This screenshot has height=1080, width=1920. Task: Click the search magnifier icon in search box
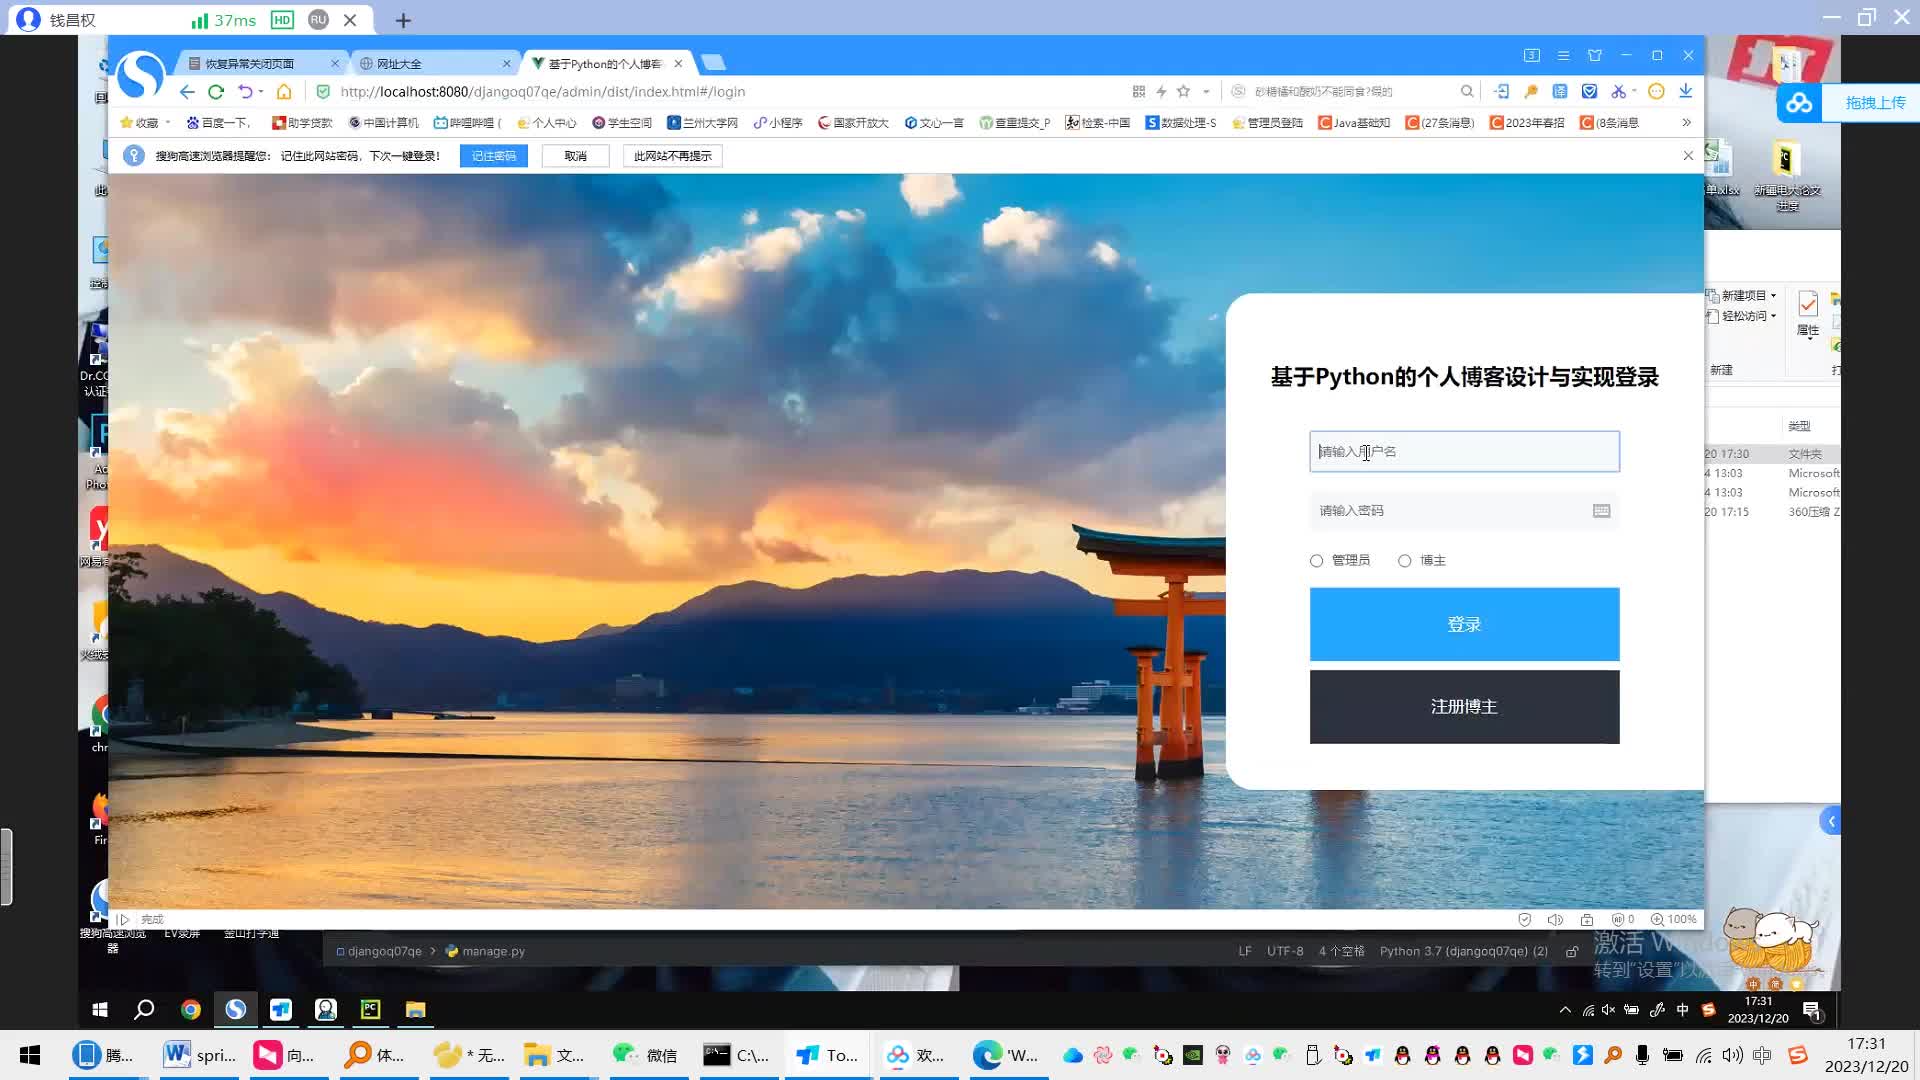coord(1467,91)
